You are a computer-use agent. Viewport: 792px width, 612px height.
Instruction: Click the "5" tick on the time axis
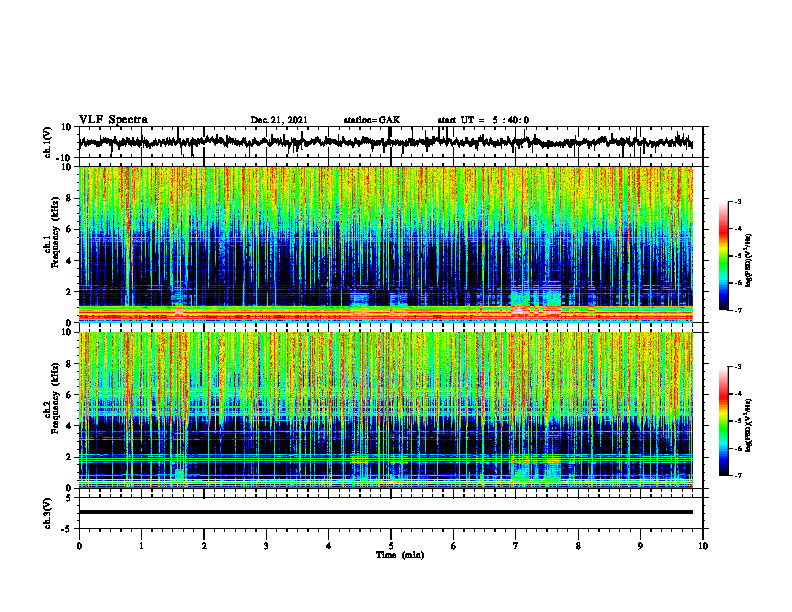(x=391, y=546)
